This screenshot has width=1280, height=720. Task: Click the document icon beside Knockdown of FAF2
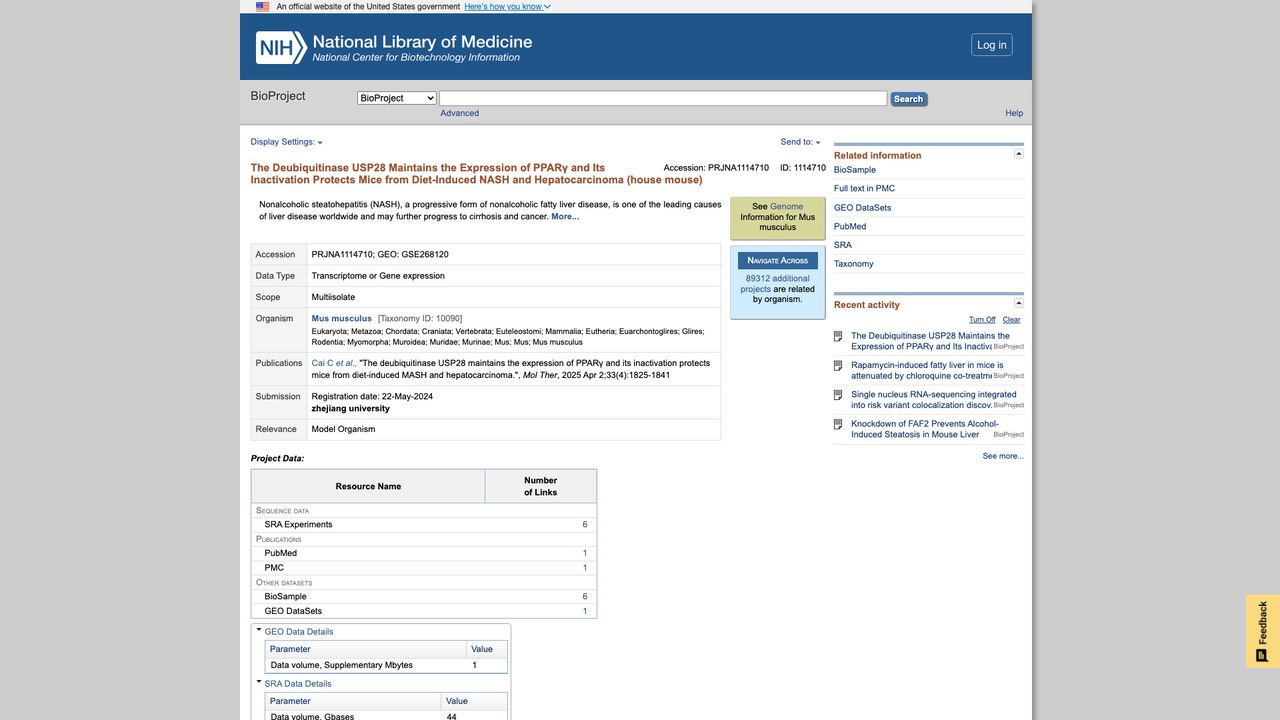pos(838,425)
